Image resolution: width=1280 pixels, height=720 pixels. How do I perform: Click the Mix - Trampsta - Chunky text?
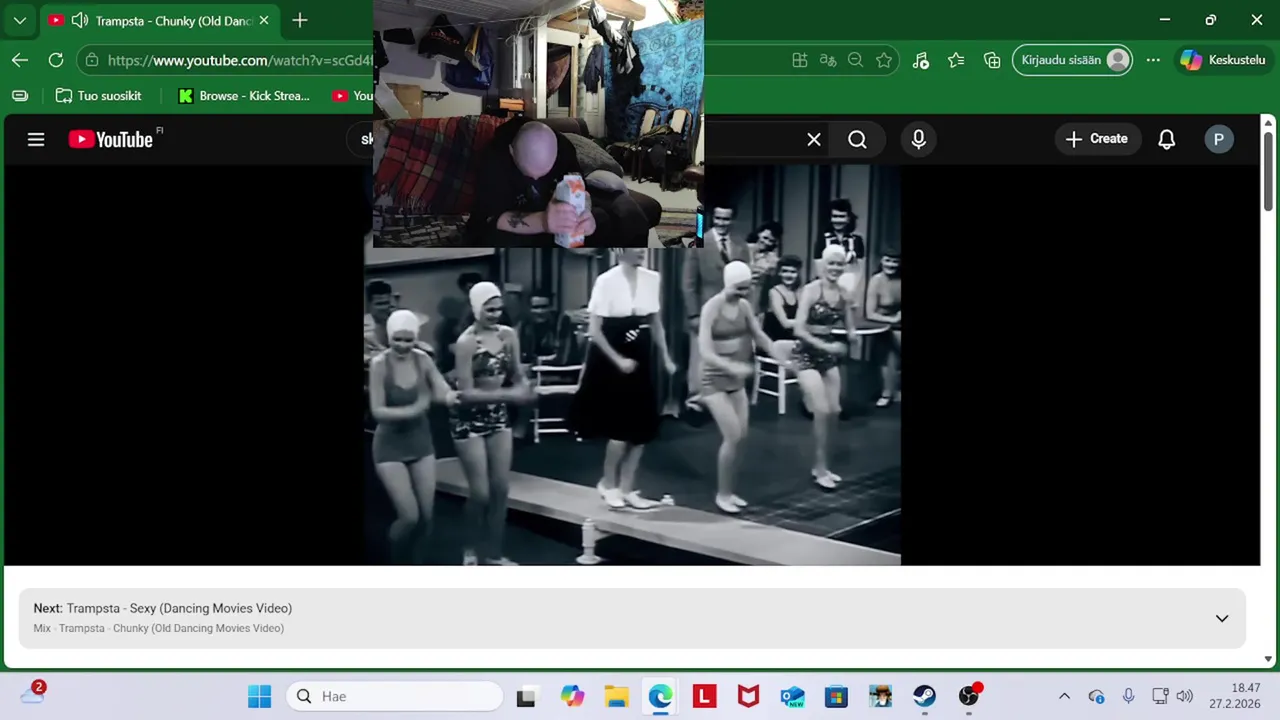tap(159, 628)
